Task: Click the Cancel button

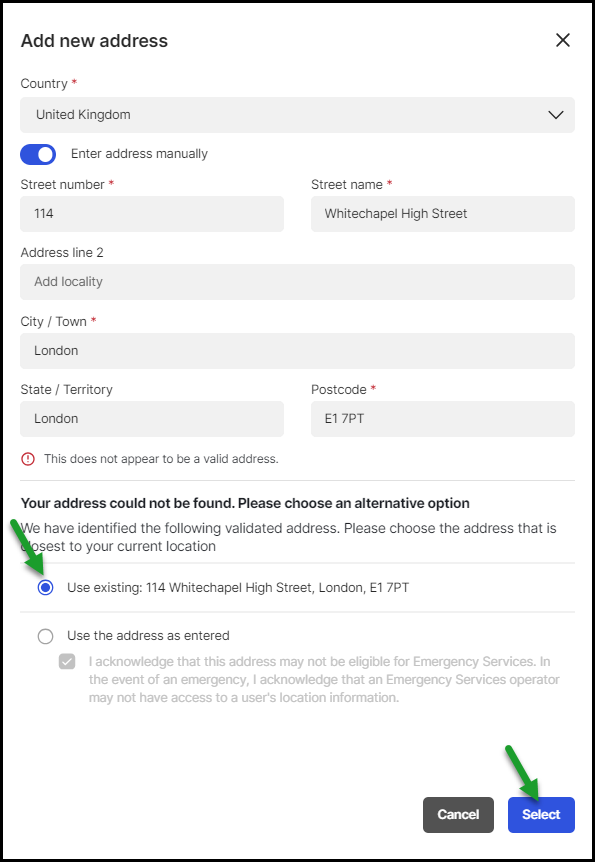Action: (x=458, y=815)
